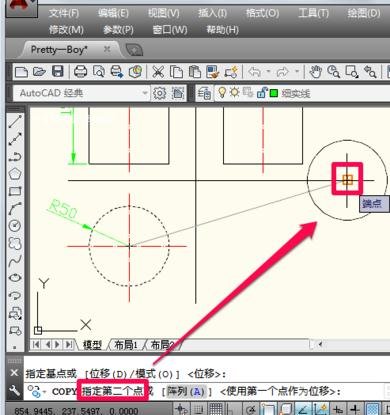The height and width of the screenshot is (415, 390).
Task: Click the Make Block tool
Action: click(x=15, y=330)
